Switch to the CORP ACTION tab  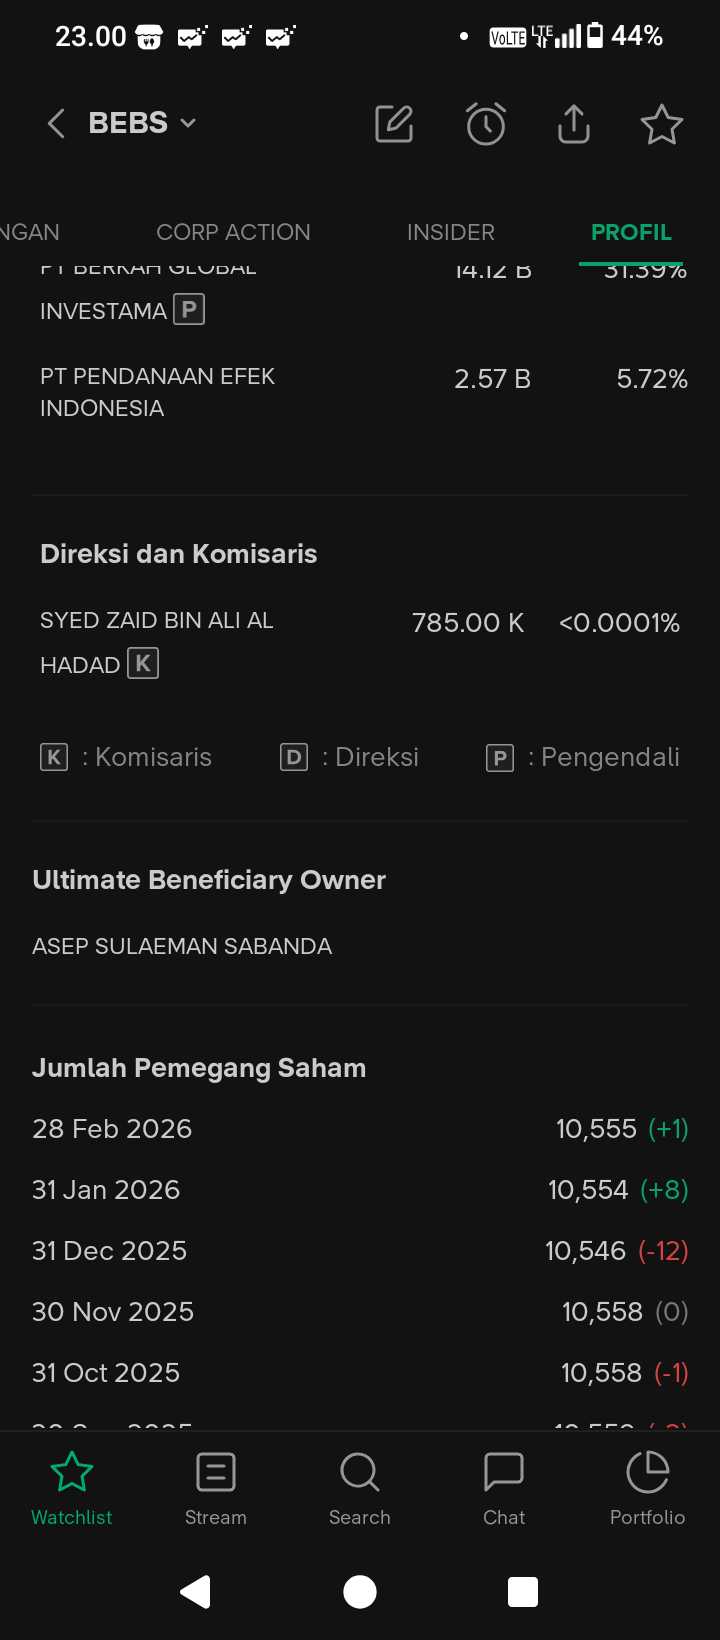[233, 232]
